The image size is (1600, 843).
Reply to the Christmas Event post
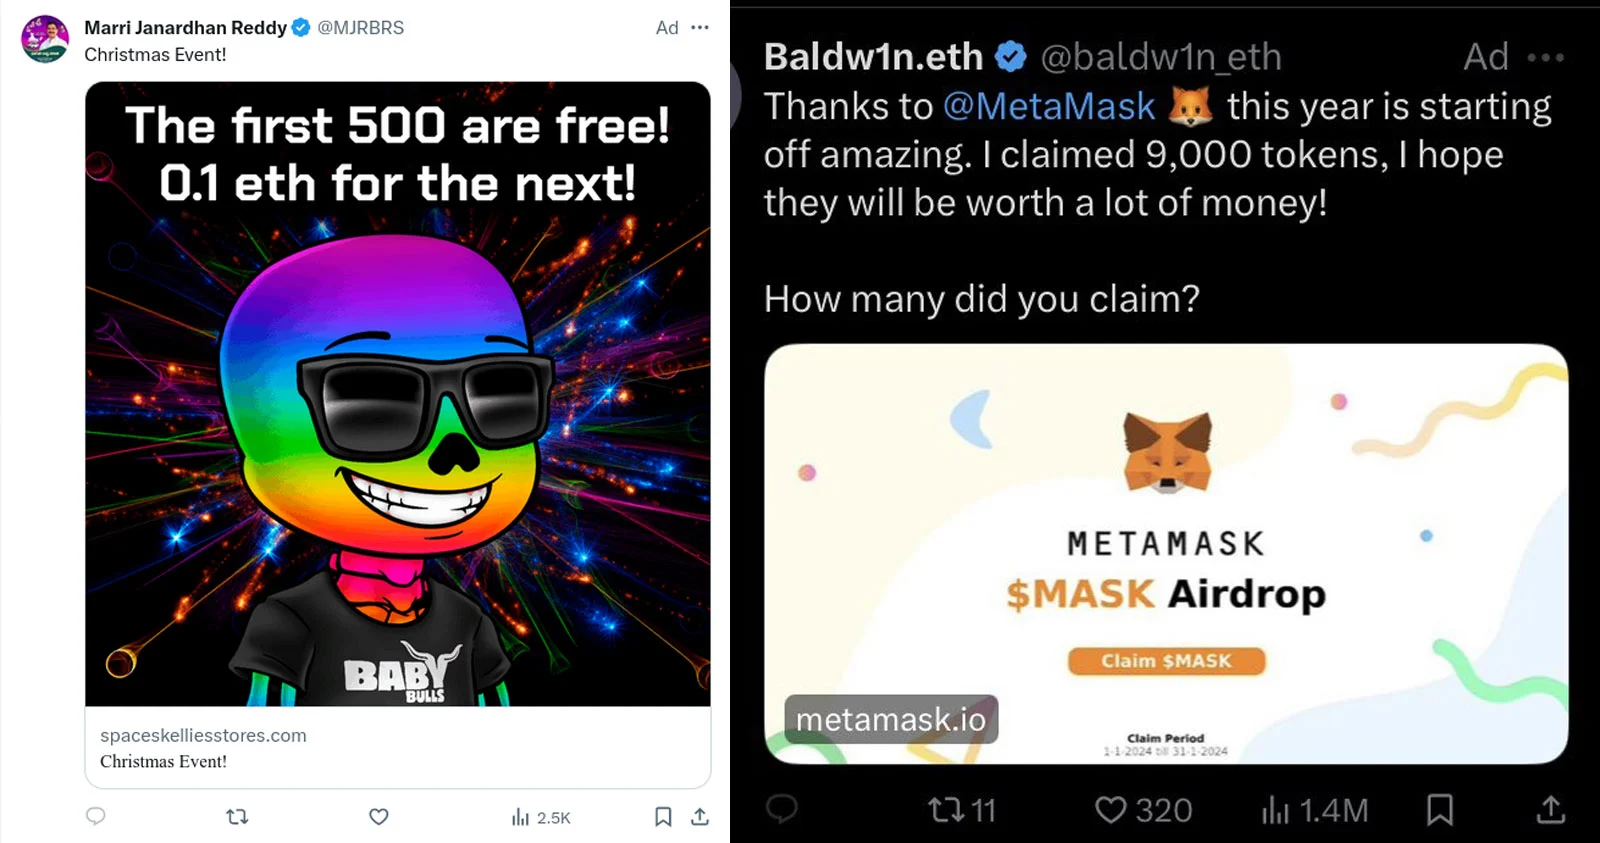[96, 816]
